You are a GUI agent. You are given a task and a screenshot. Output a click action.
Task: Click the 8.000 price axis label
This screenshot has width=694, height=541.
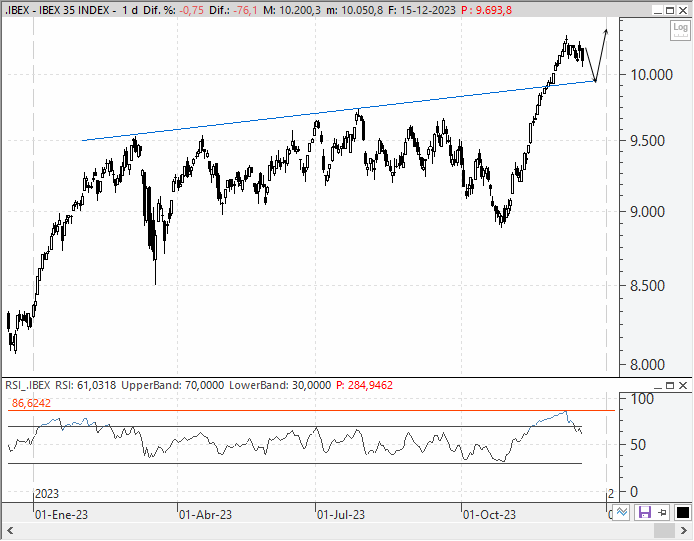[648, 365]
